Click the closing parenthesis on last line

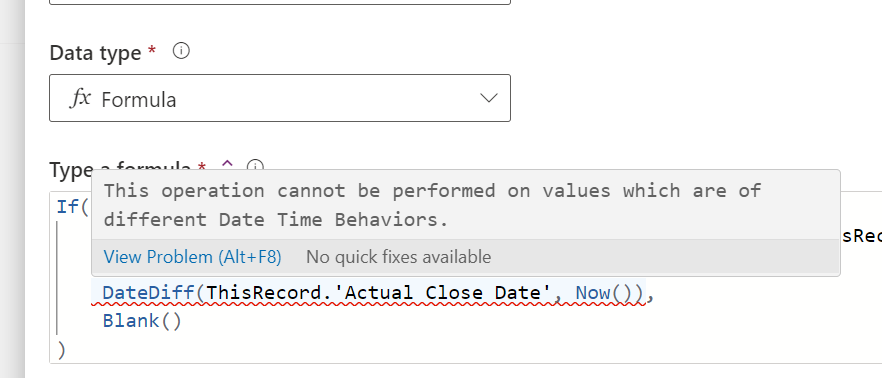coord(61,350)
